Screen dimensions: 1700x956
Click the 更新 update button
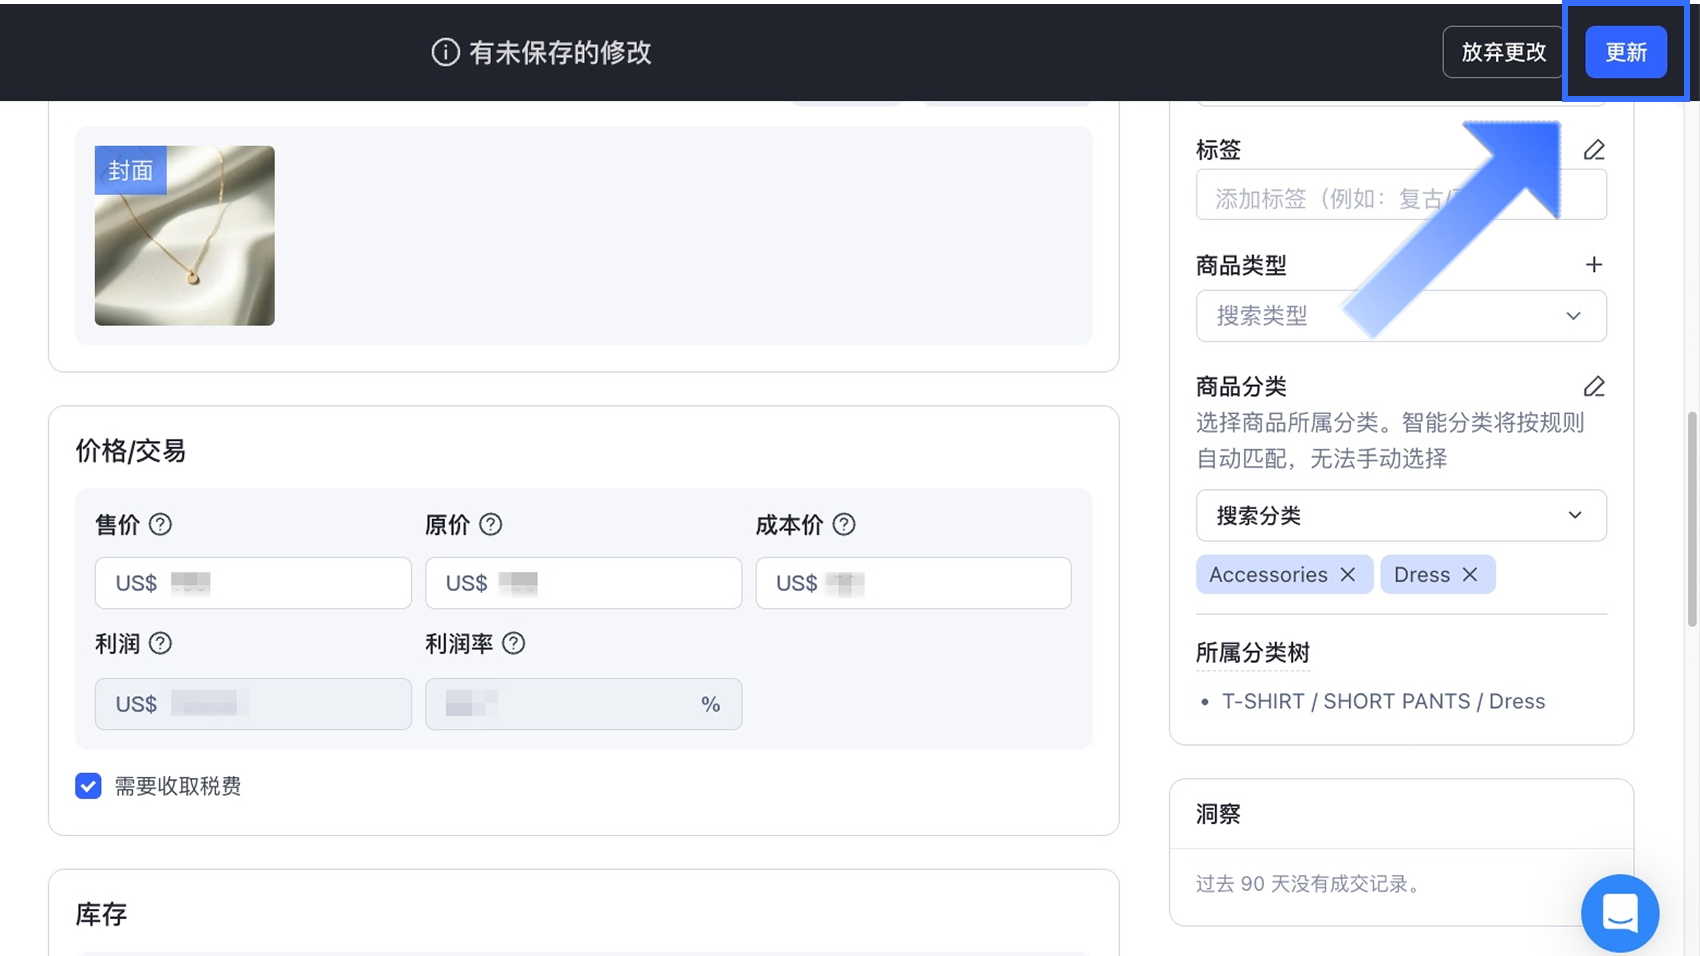(x=1625, y=52)
